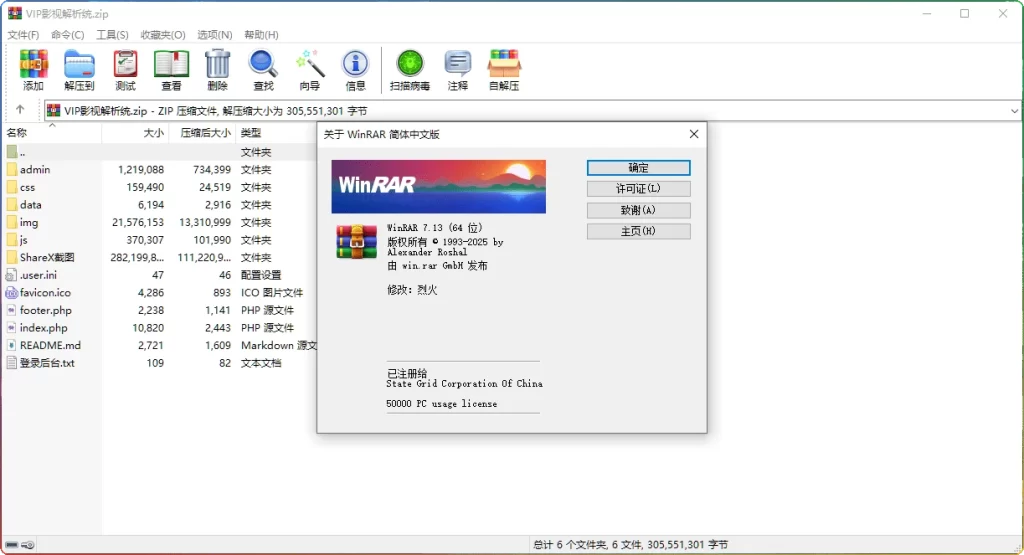Close the About WinRAR dialog
The width and height of the screenshot is (1024, 555).
click(x=694, y=134)
